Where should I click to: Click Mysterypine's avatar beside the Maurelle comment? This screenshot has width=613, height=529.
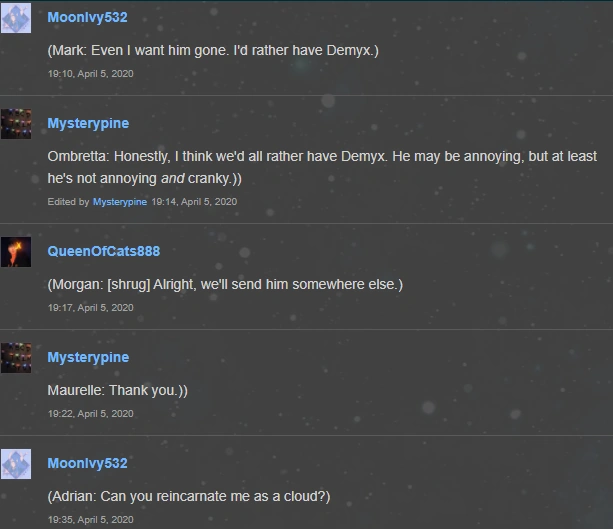[x=16, y=358]
